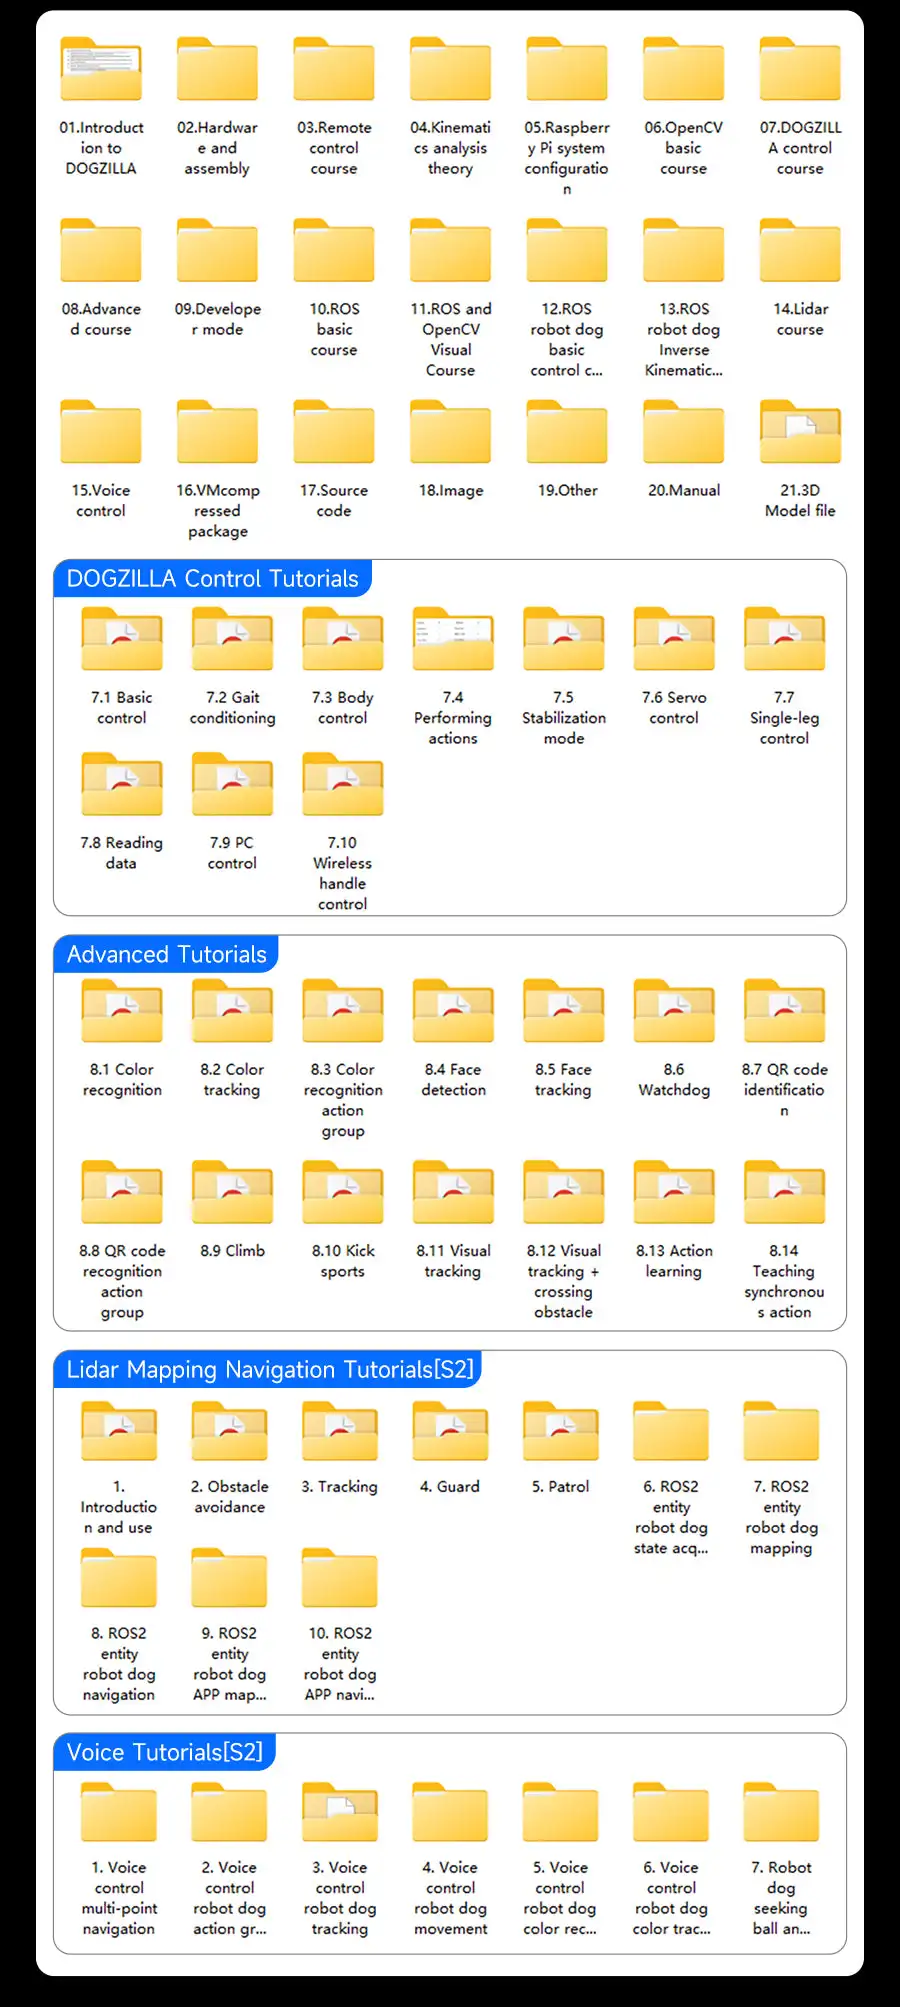This screenshot has width=900, height=2007.
Task: Open the 13.ROS robot dog Inverse Kinematics folder
Action: point(683,250)
